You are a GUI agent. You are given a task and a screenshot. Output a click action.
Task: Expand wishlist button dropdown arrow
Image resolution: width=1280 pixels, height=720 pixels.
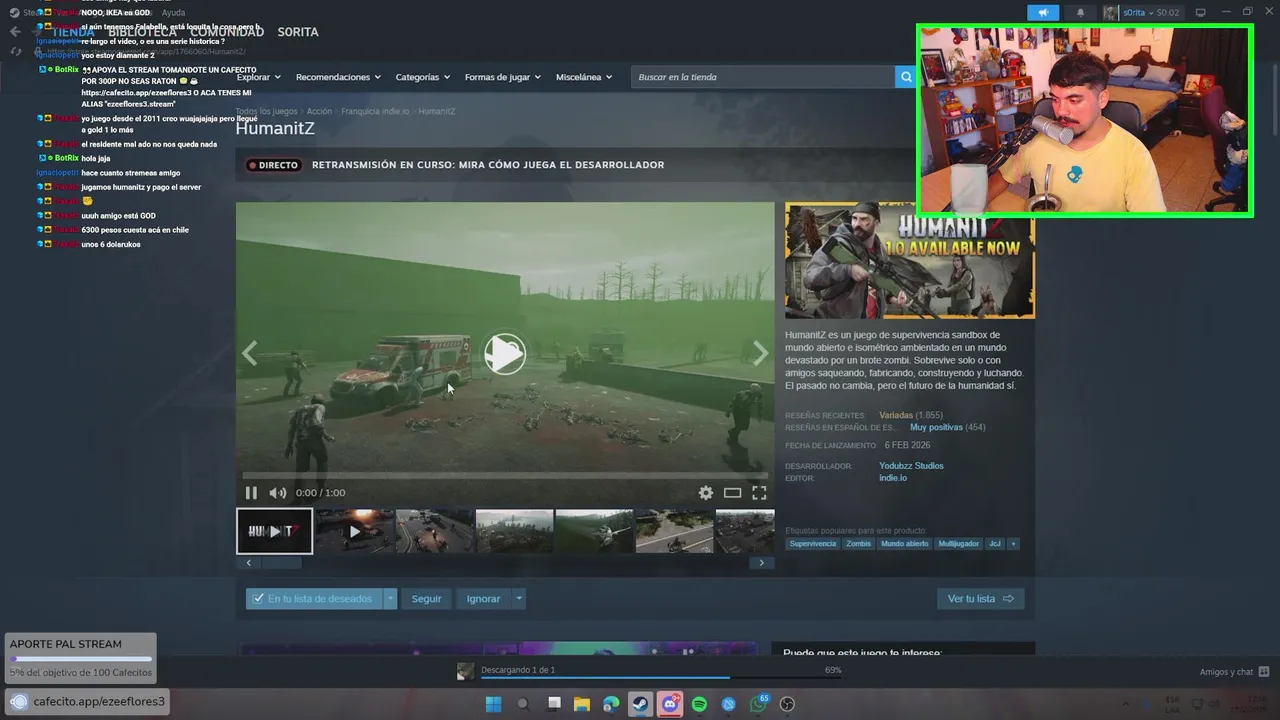(x=390, y=599)
